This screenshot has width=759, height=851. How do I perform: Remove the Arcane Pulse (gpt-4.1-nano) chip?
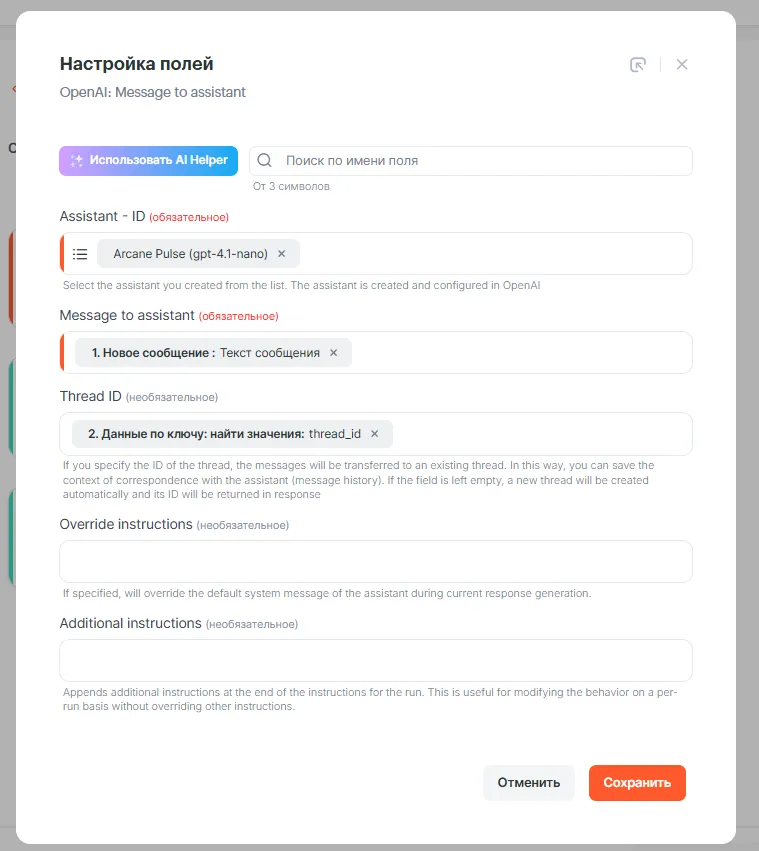[x=282, y=254]
